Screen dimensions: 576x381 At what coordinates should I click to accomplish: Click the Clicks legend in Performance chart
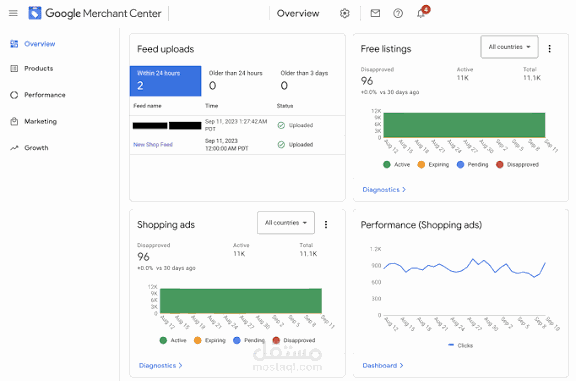click(461, 345)
